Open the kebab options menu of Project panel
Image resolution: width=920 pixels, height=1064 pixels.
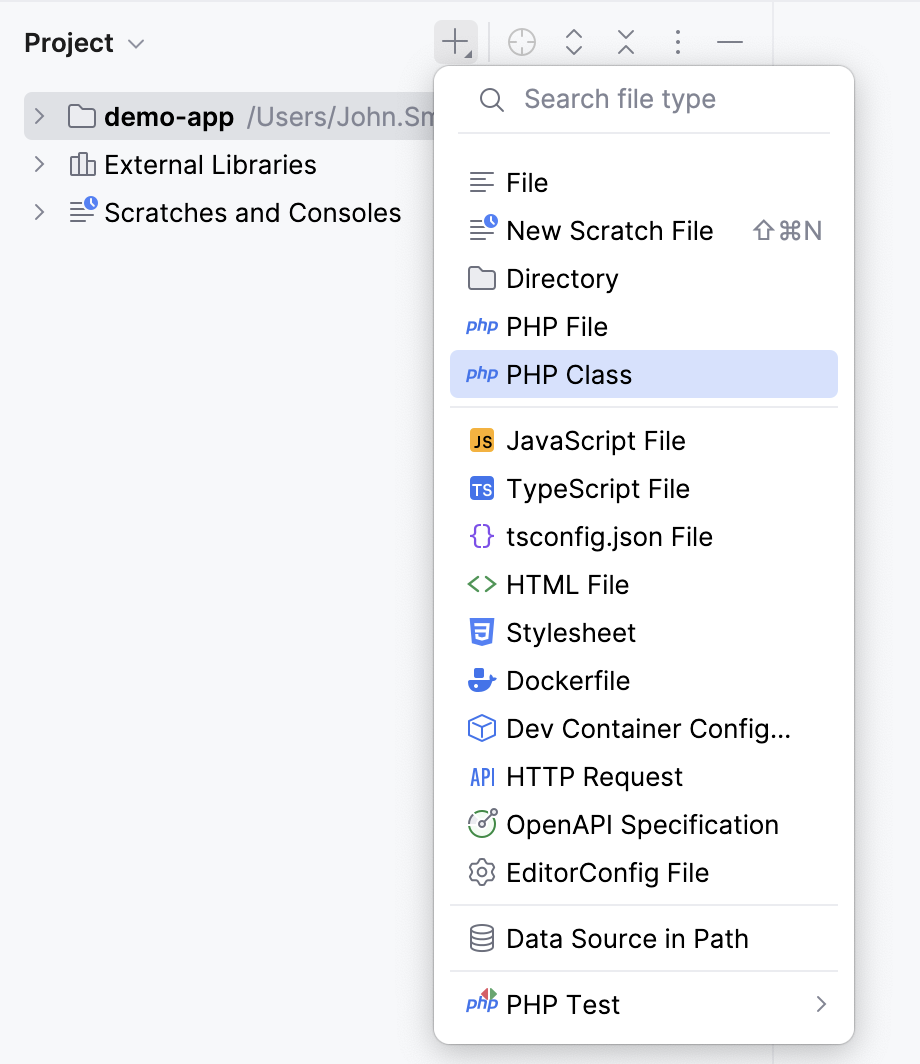(x=677, y=42)
